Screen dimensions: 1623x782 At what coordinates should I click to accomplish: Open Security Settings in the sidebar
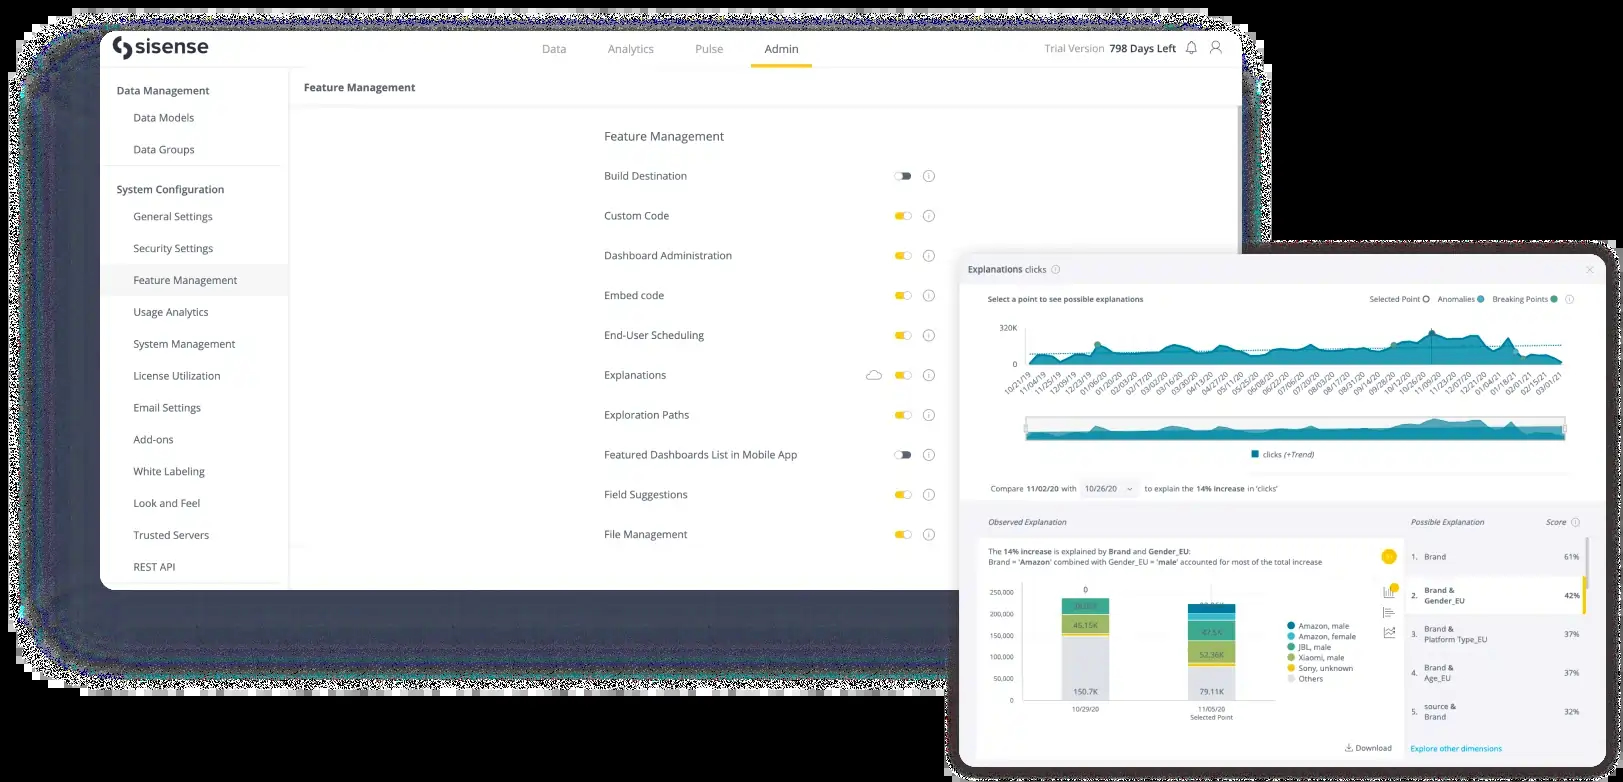click(x=173, y=248)
